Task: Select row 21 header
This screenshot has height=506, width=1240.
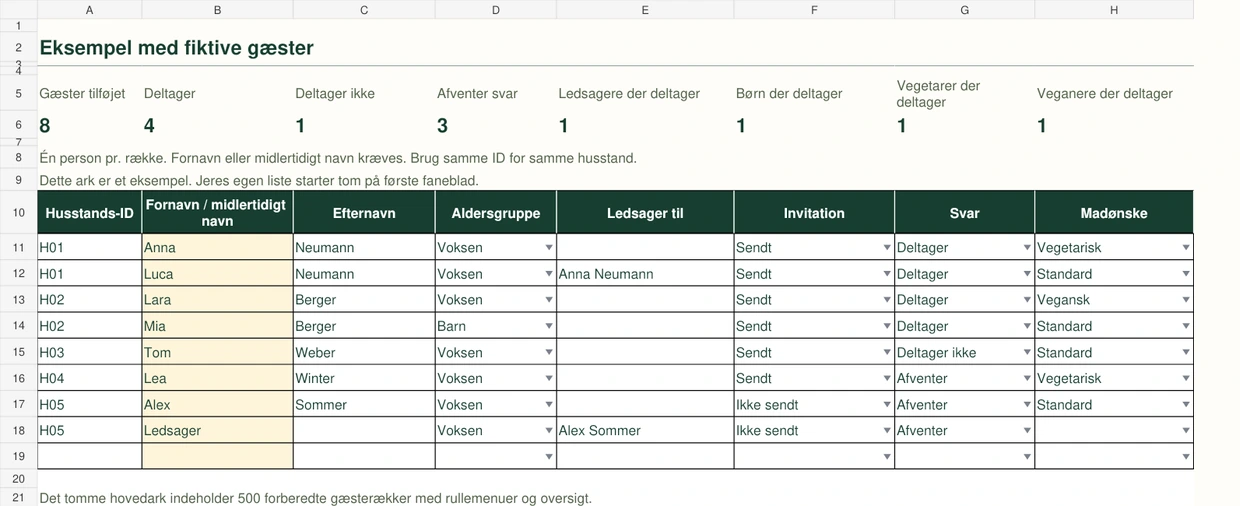Action: pos(19,498)
